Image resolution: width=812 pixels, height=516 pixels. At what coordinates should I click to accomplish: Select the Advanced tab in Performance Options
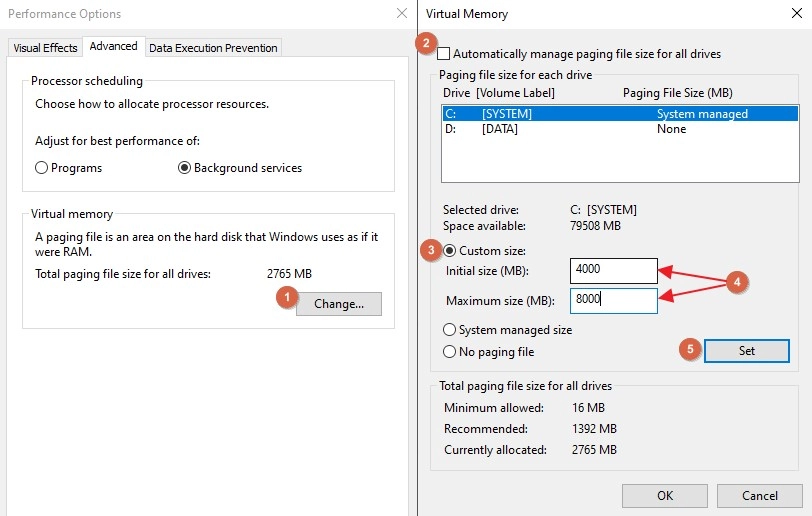click(113, 46)
